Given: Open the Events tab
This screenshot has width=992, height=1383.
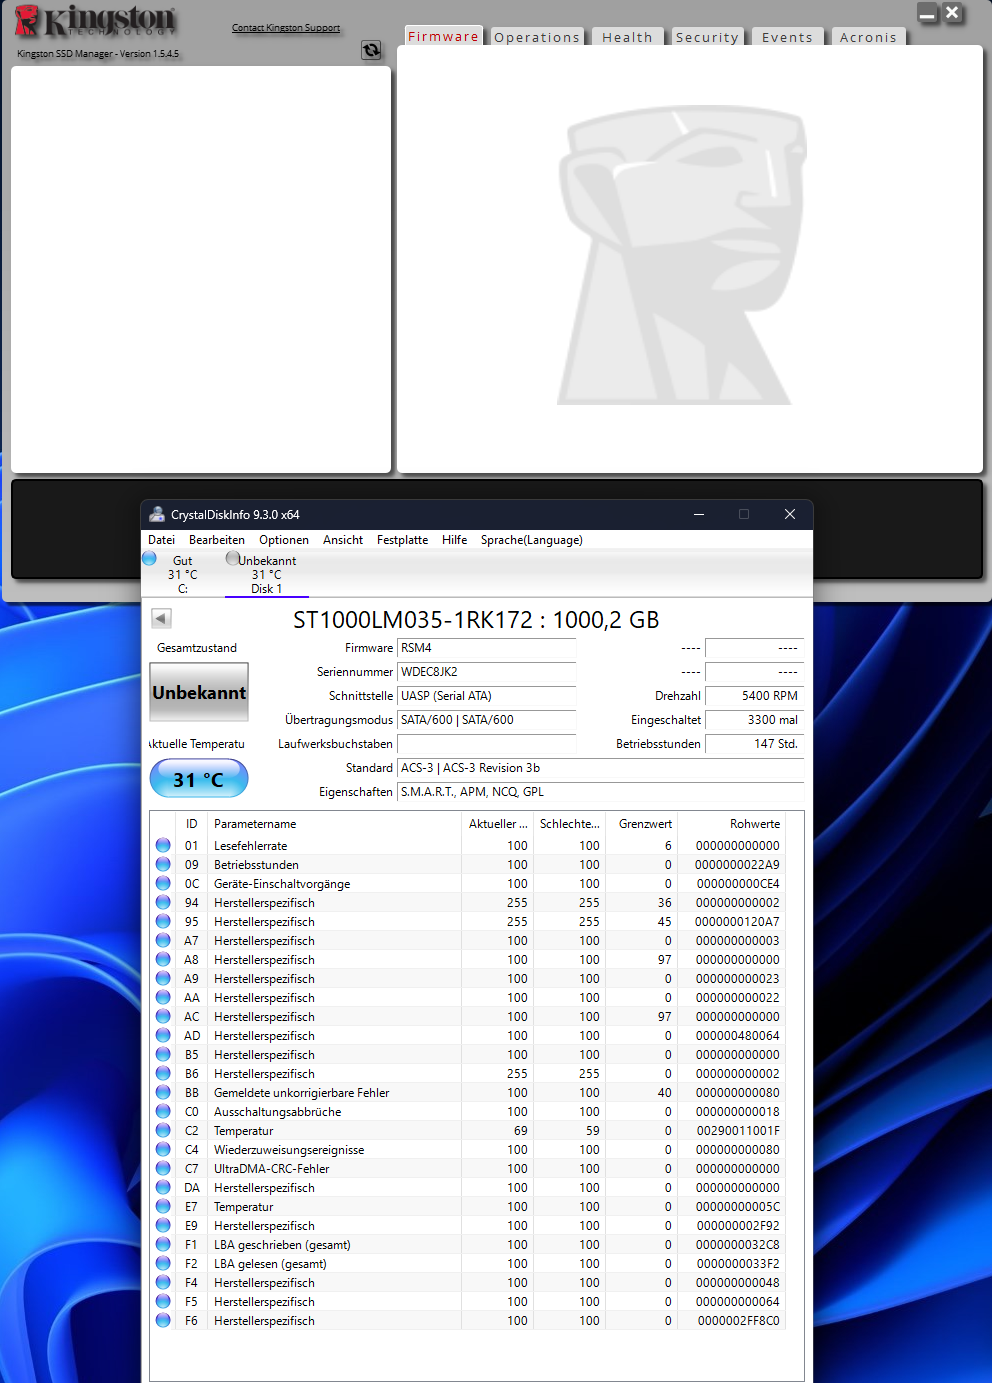Looking at the screenshot, I should 787,37.
